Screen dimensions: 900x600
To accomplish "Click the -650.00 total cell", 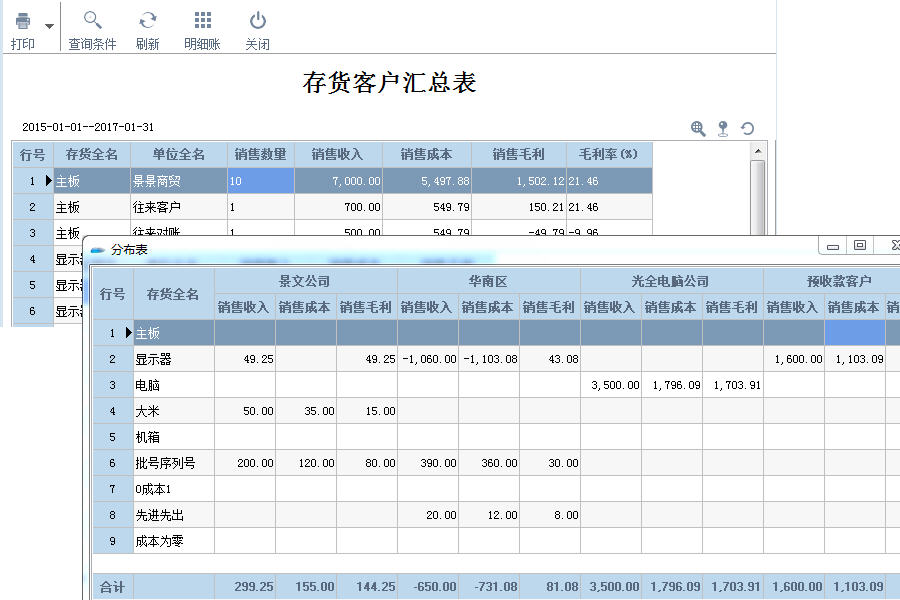I will click(x=428, y=587).
